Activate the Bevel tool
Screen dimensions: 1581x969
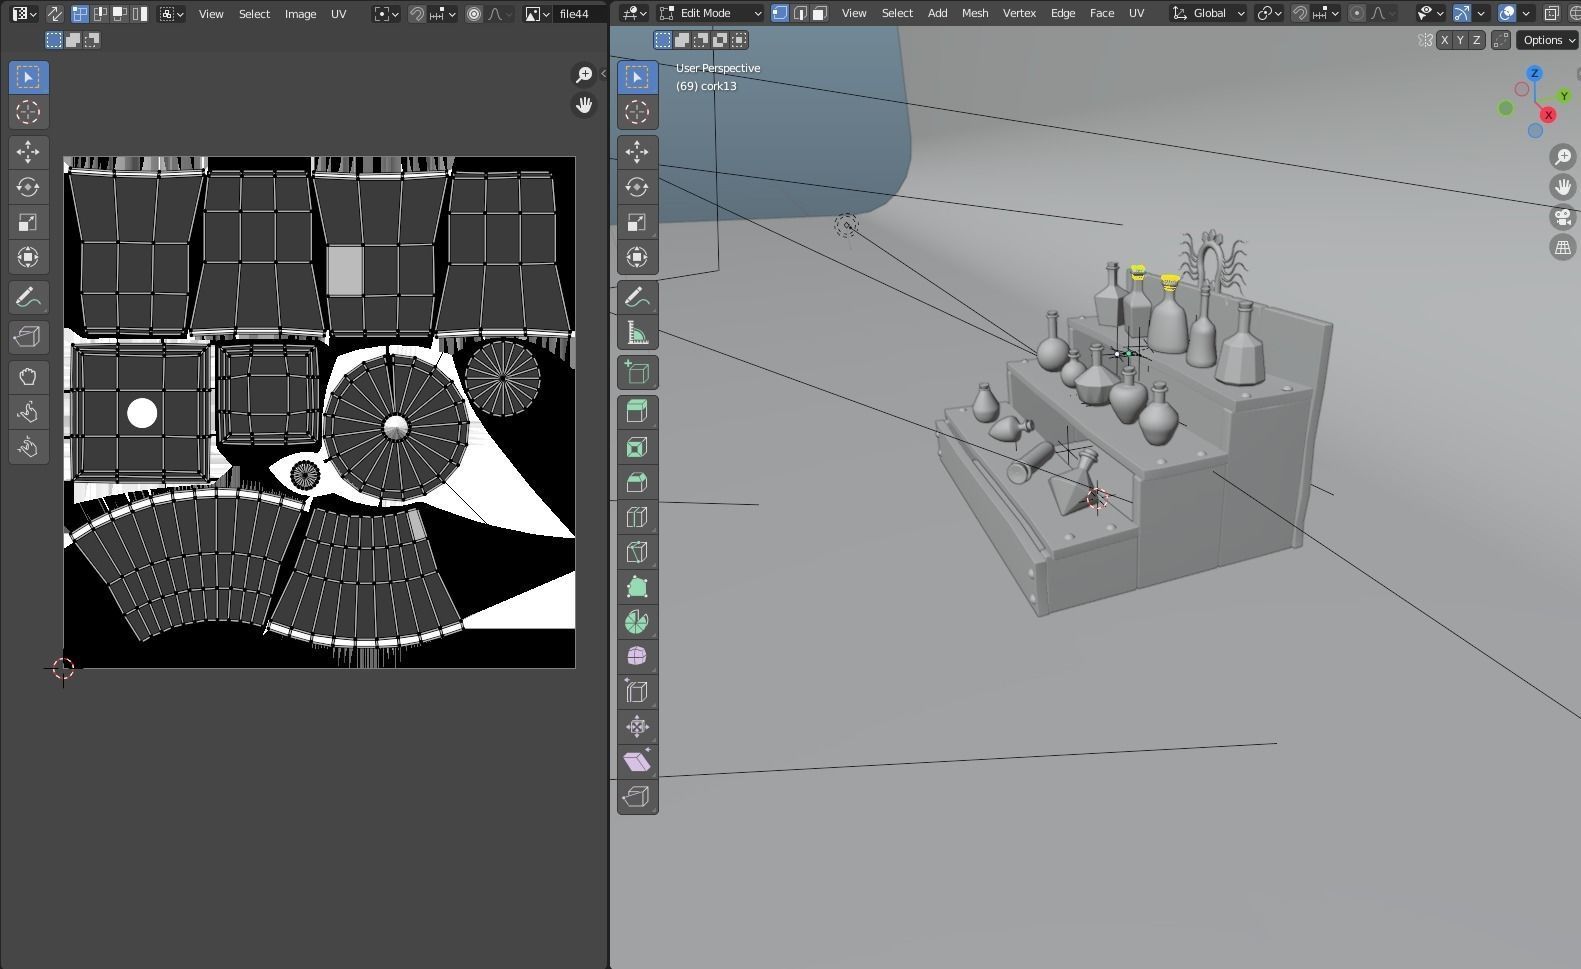tap(637, 482)
